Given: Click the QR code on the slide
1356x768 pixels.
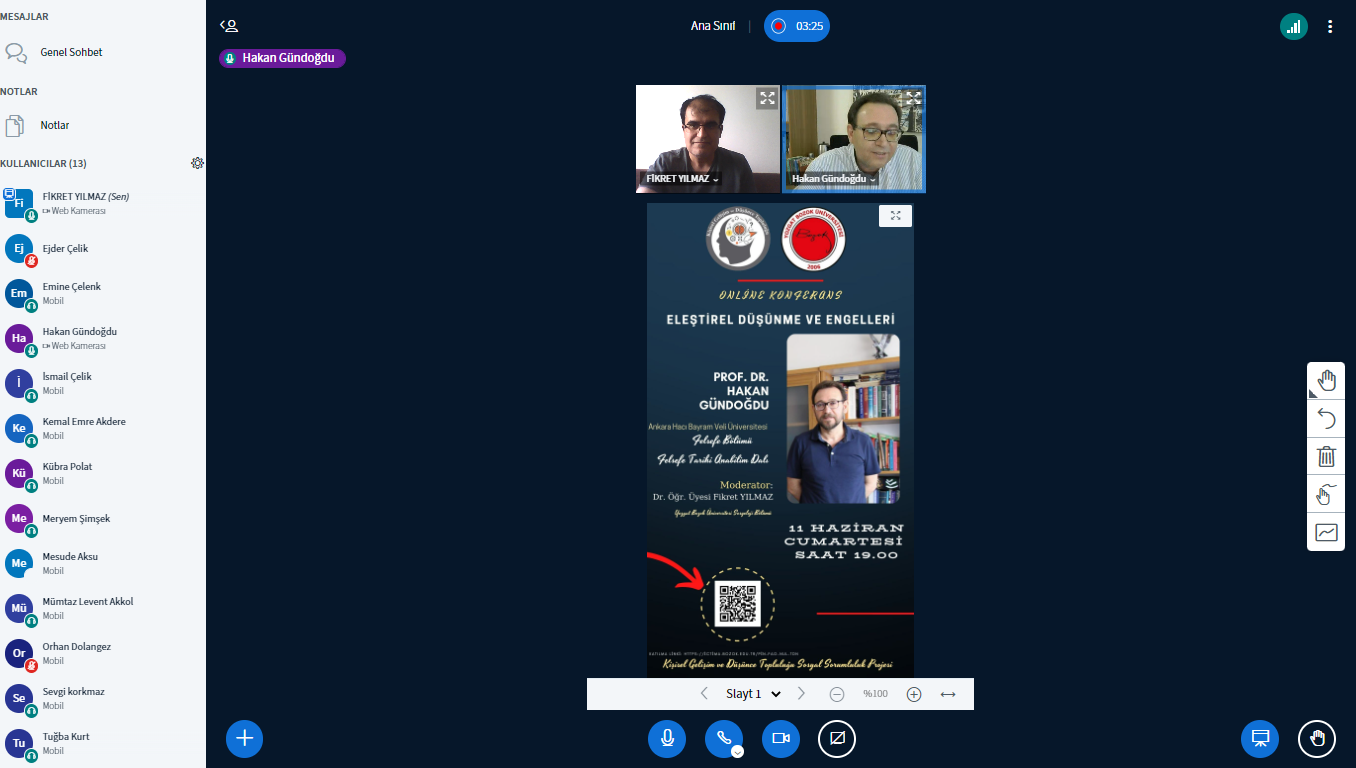Looking at the screenshot, I should [x=738, y=604].
